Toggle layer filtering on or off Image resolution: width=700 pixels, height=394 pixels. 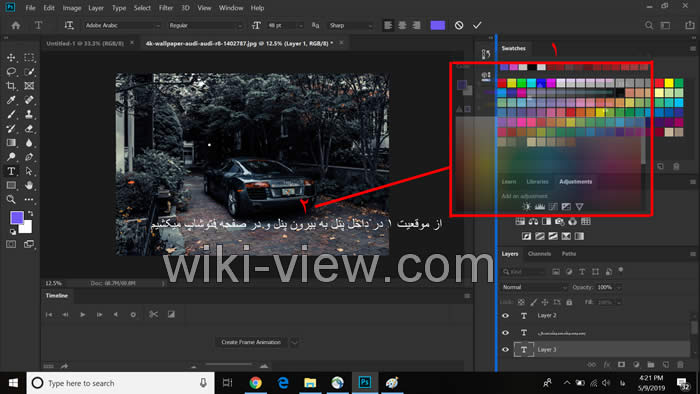621,270
